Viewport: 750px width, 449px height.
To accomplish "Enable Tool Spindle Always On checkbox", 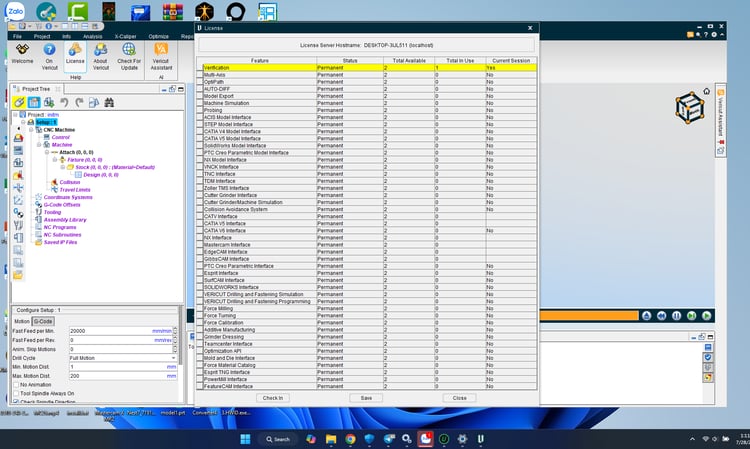I will coord(16,393).
